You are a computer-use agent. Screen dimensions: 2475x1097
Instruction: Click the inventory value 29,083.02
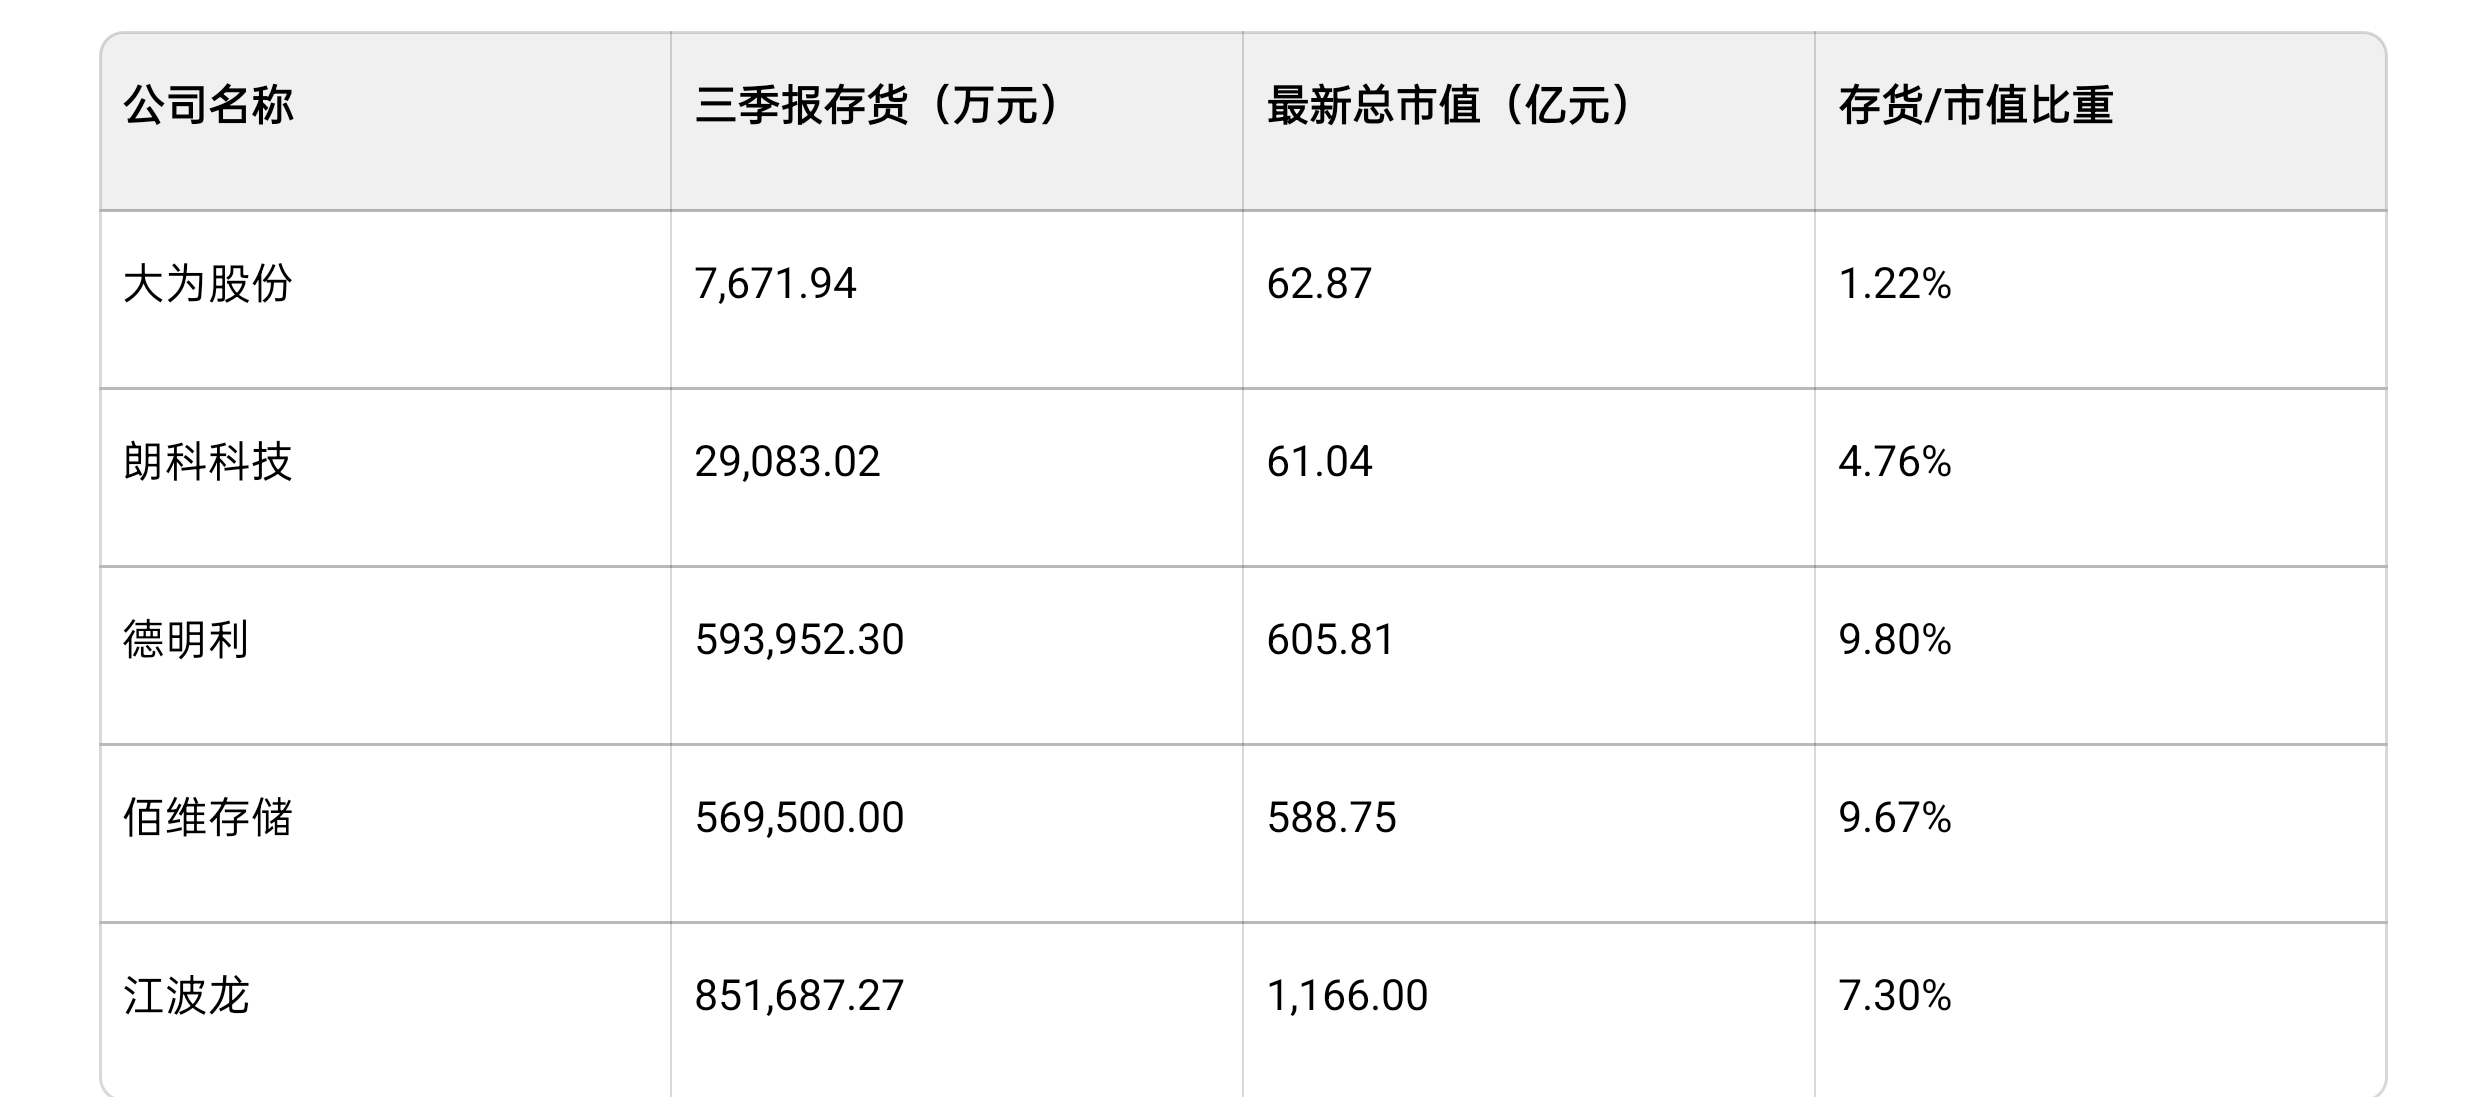(x=788, y=462)
